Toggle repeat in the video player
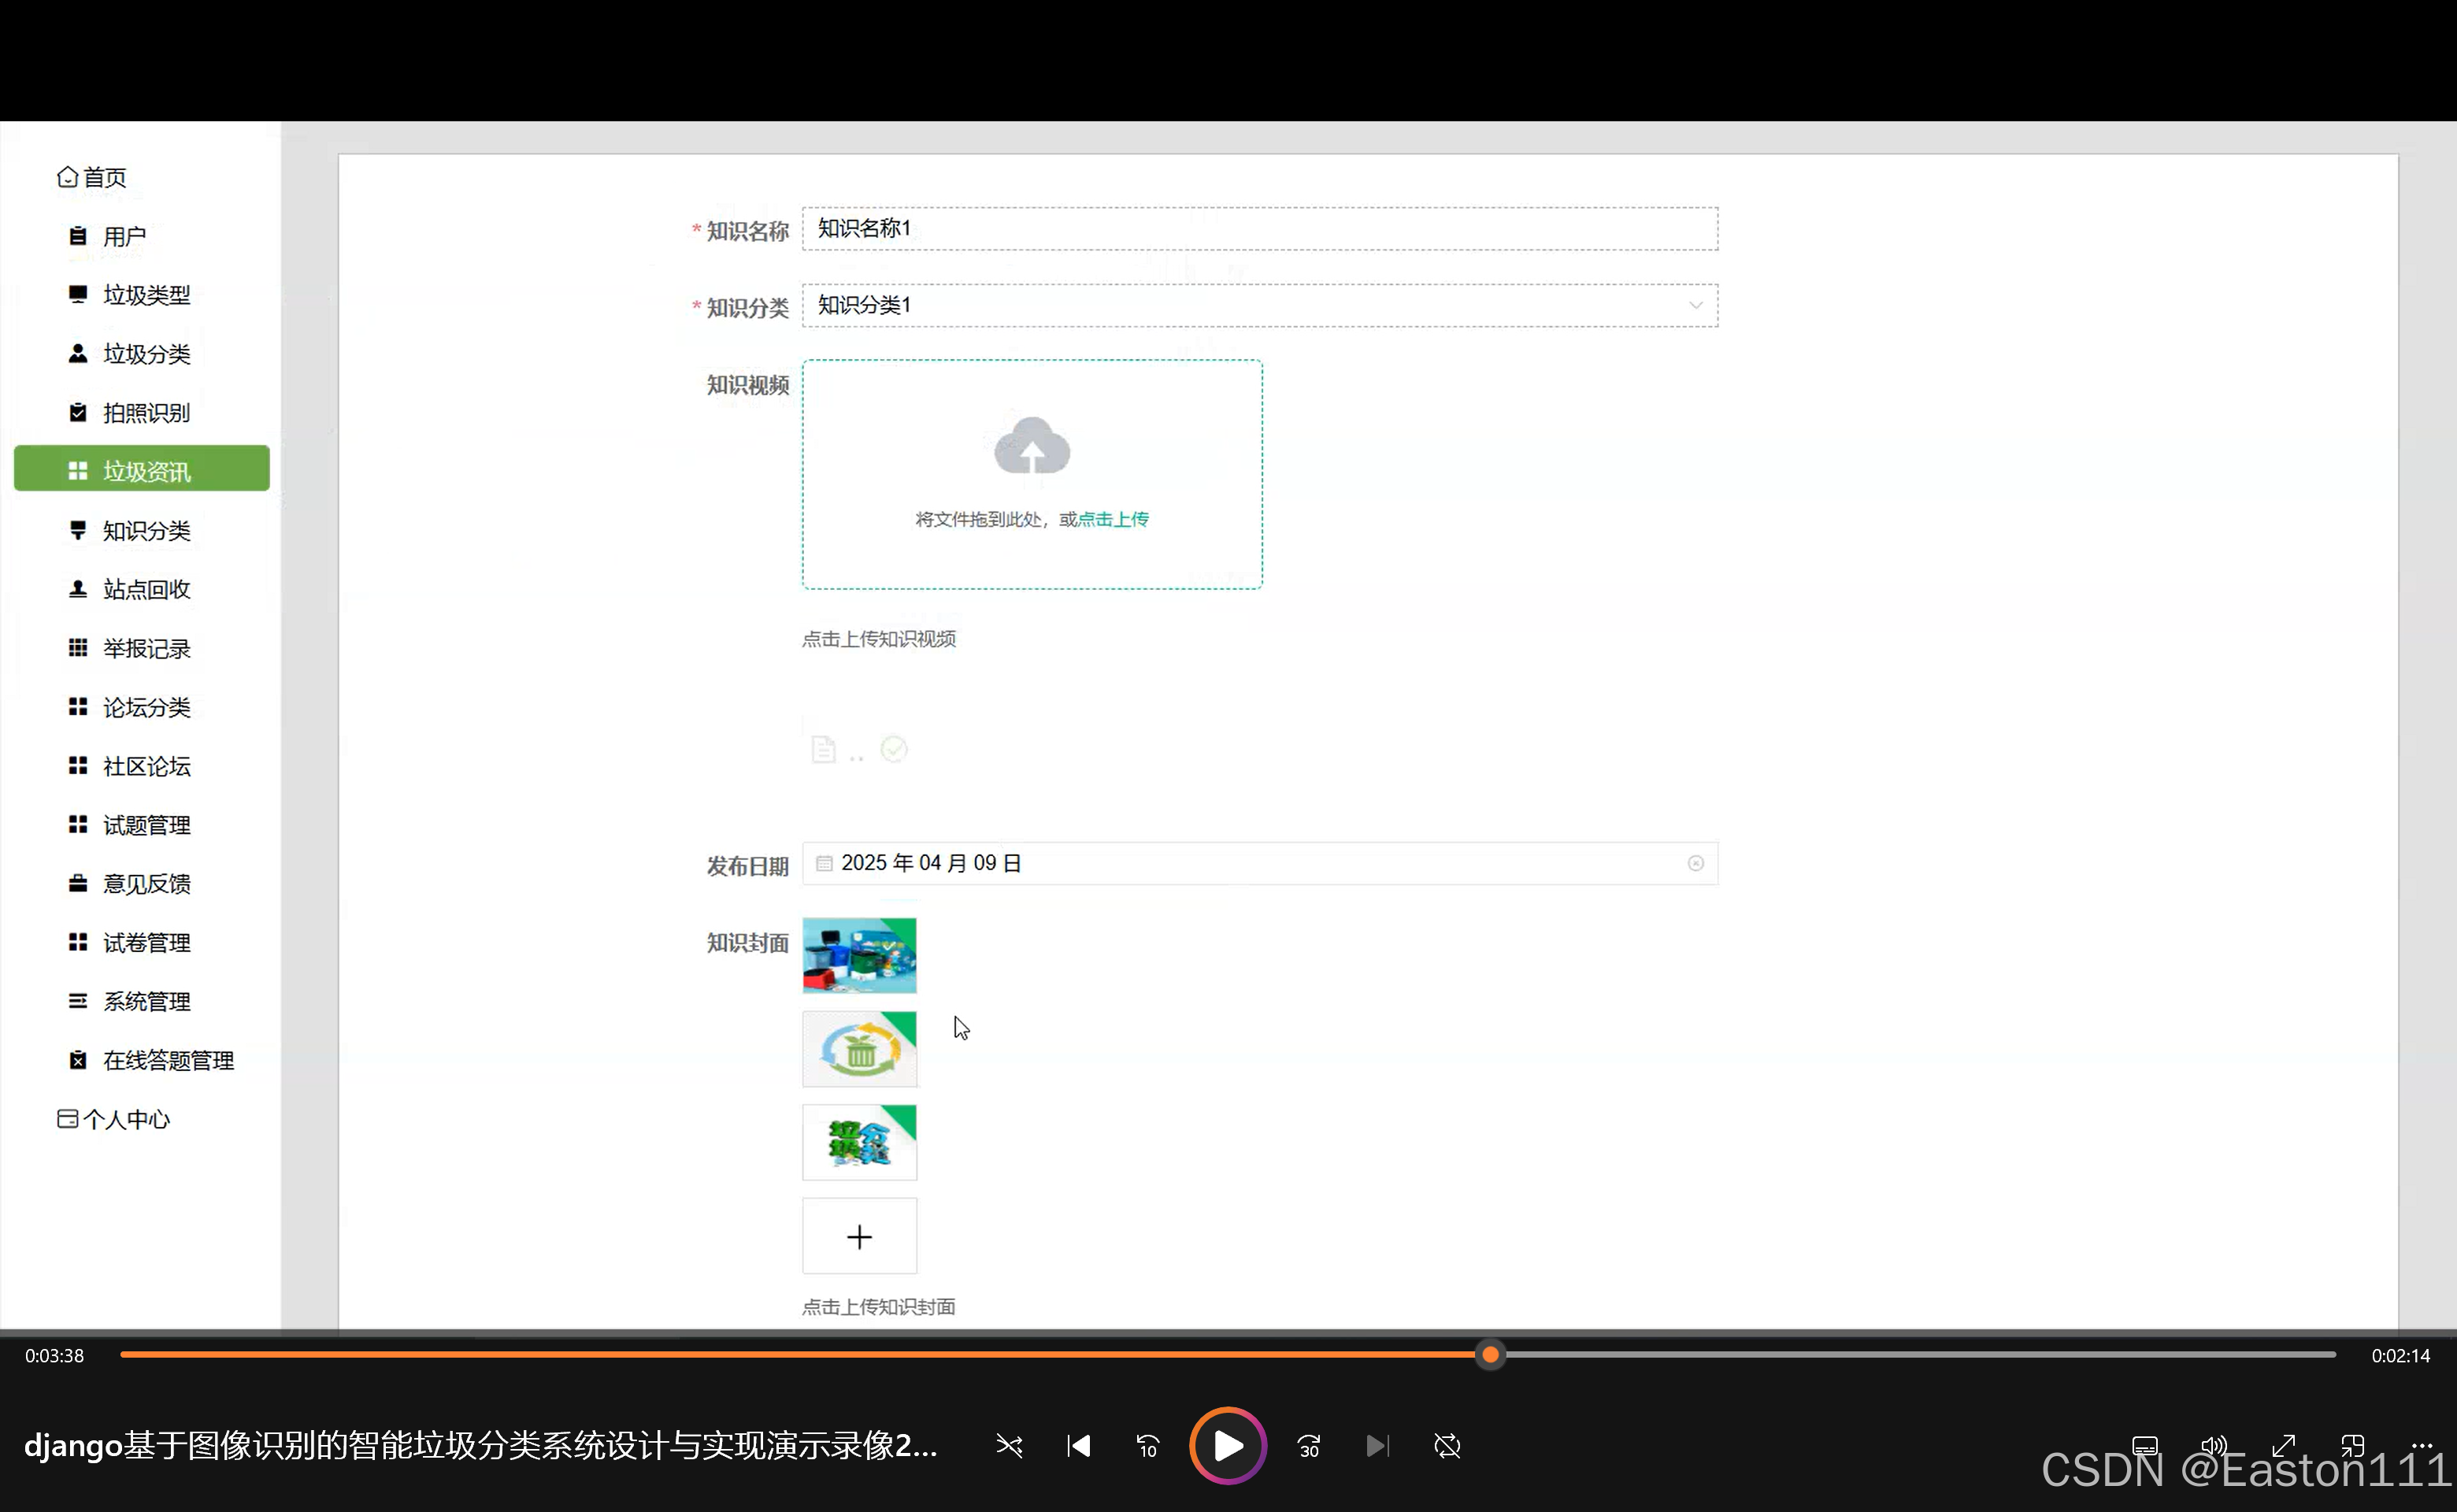 (1447, 1446)
